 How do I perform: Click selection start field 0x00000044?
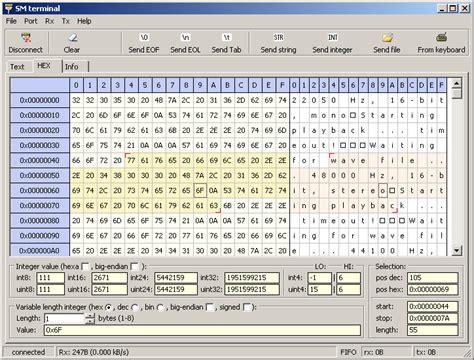432,306
